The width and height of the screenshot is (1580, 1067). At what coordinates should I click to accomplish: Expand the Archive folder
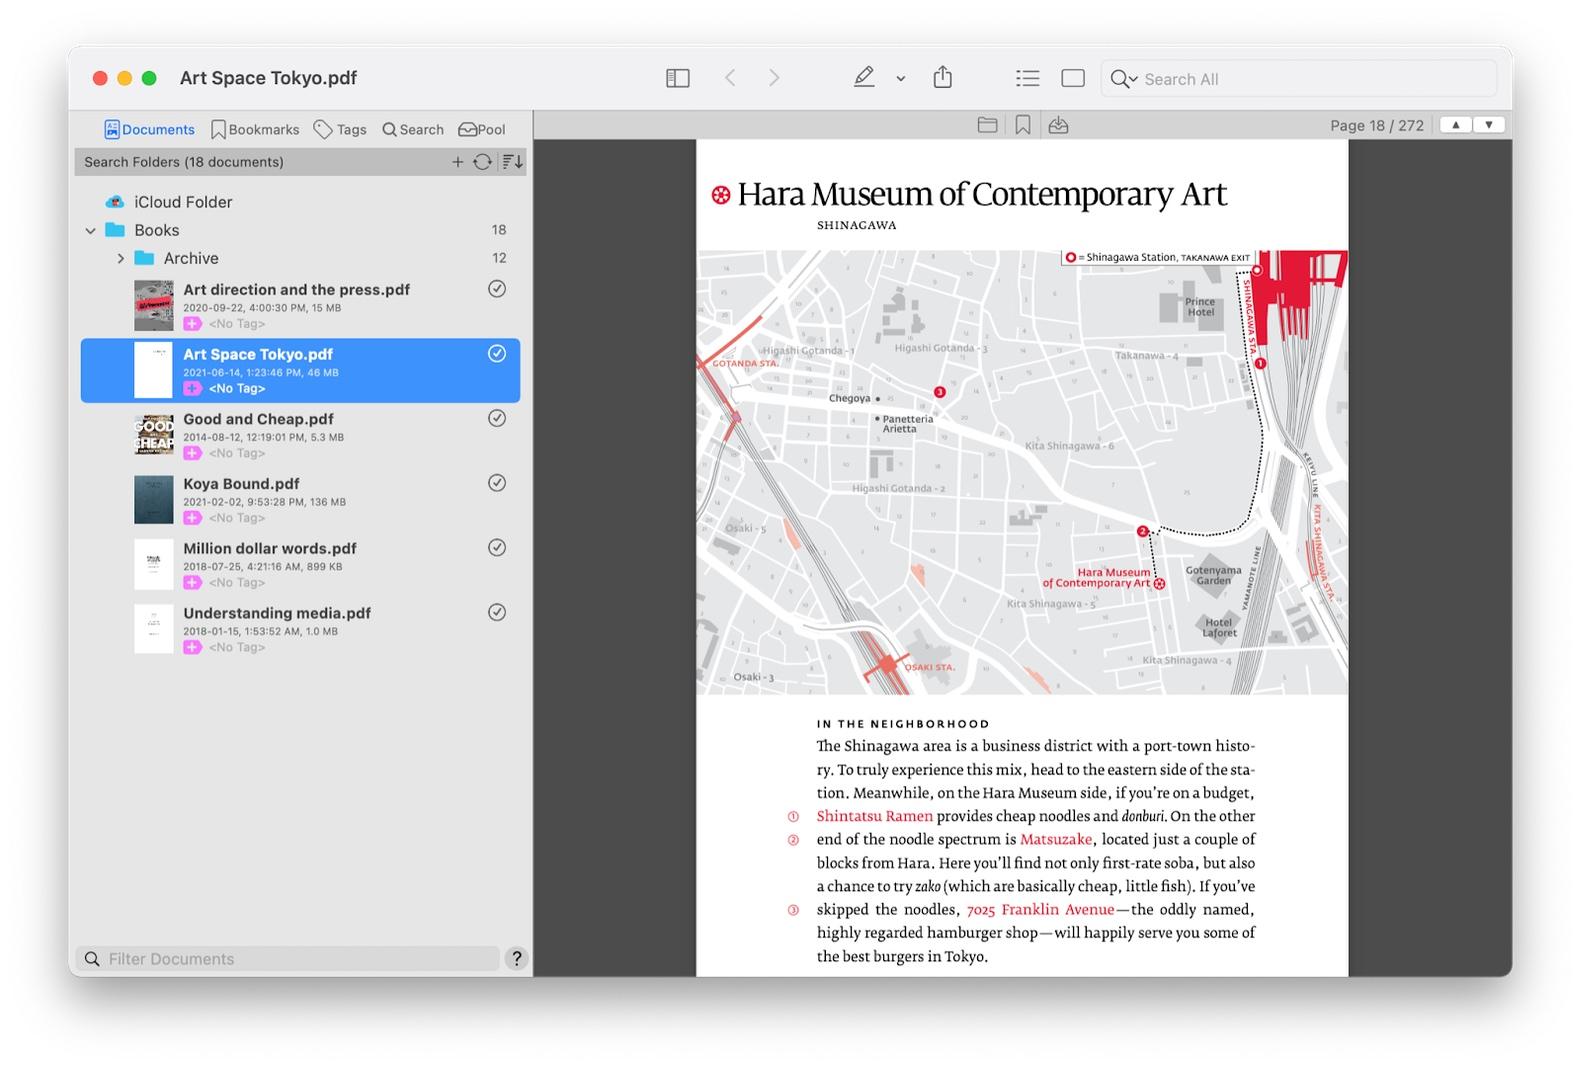[x=121, y=258]
